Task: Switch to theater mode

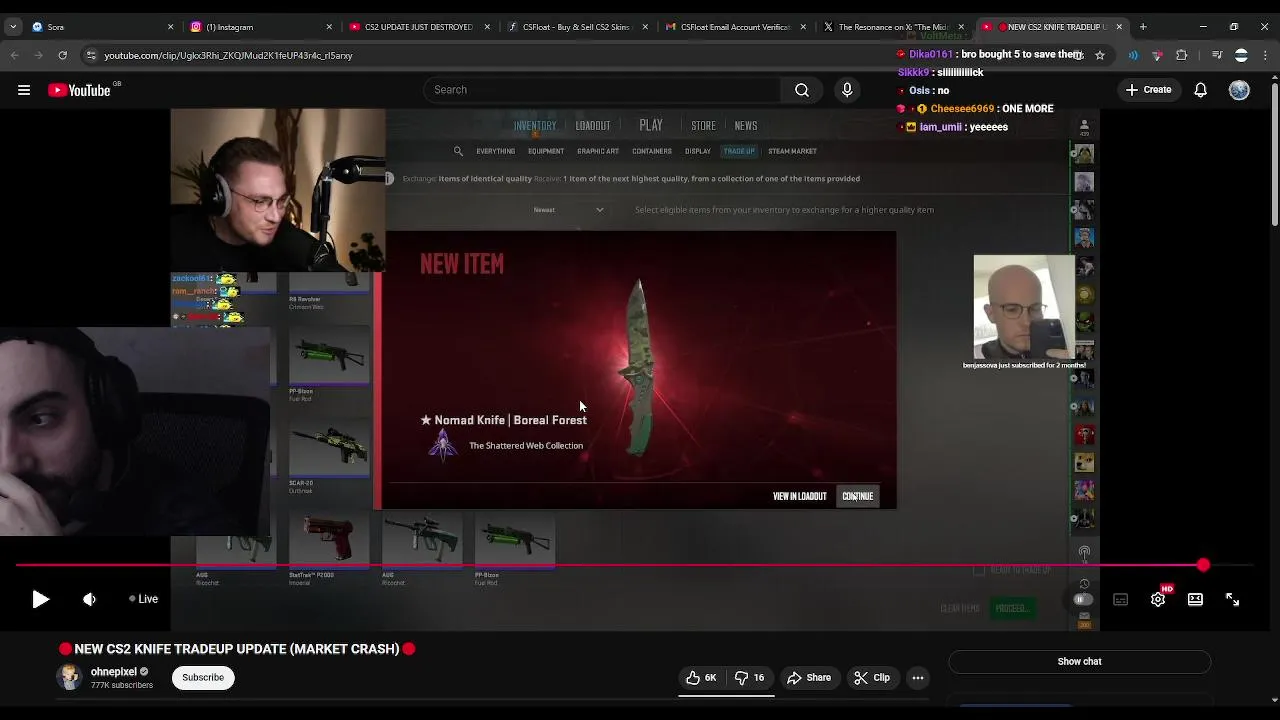Action: click(x=1195, y=599)
